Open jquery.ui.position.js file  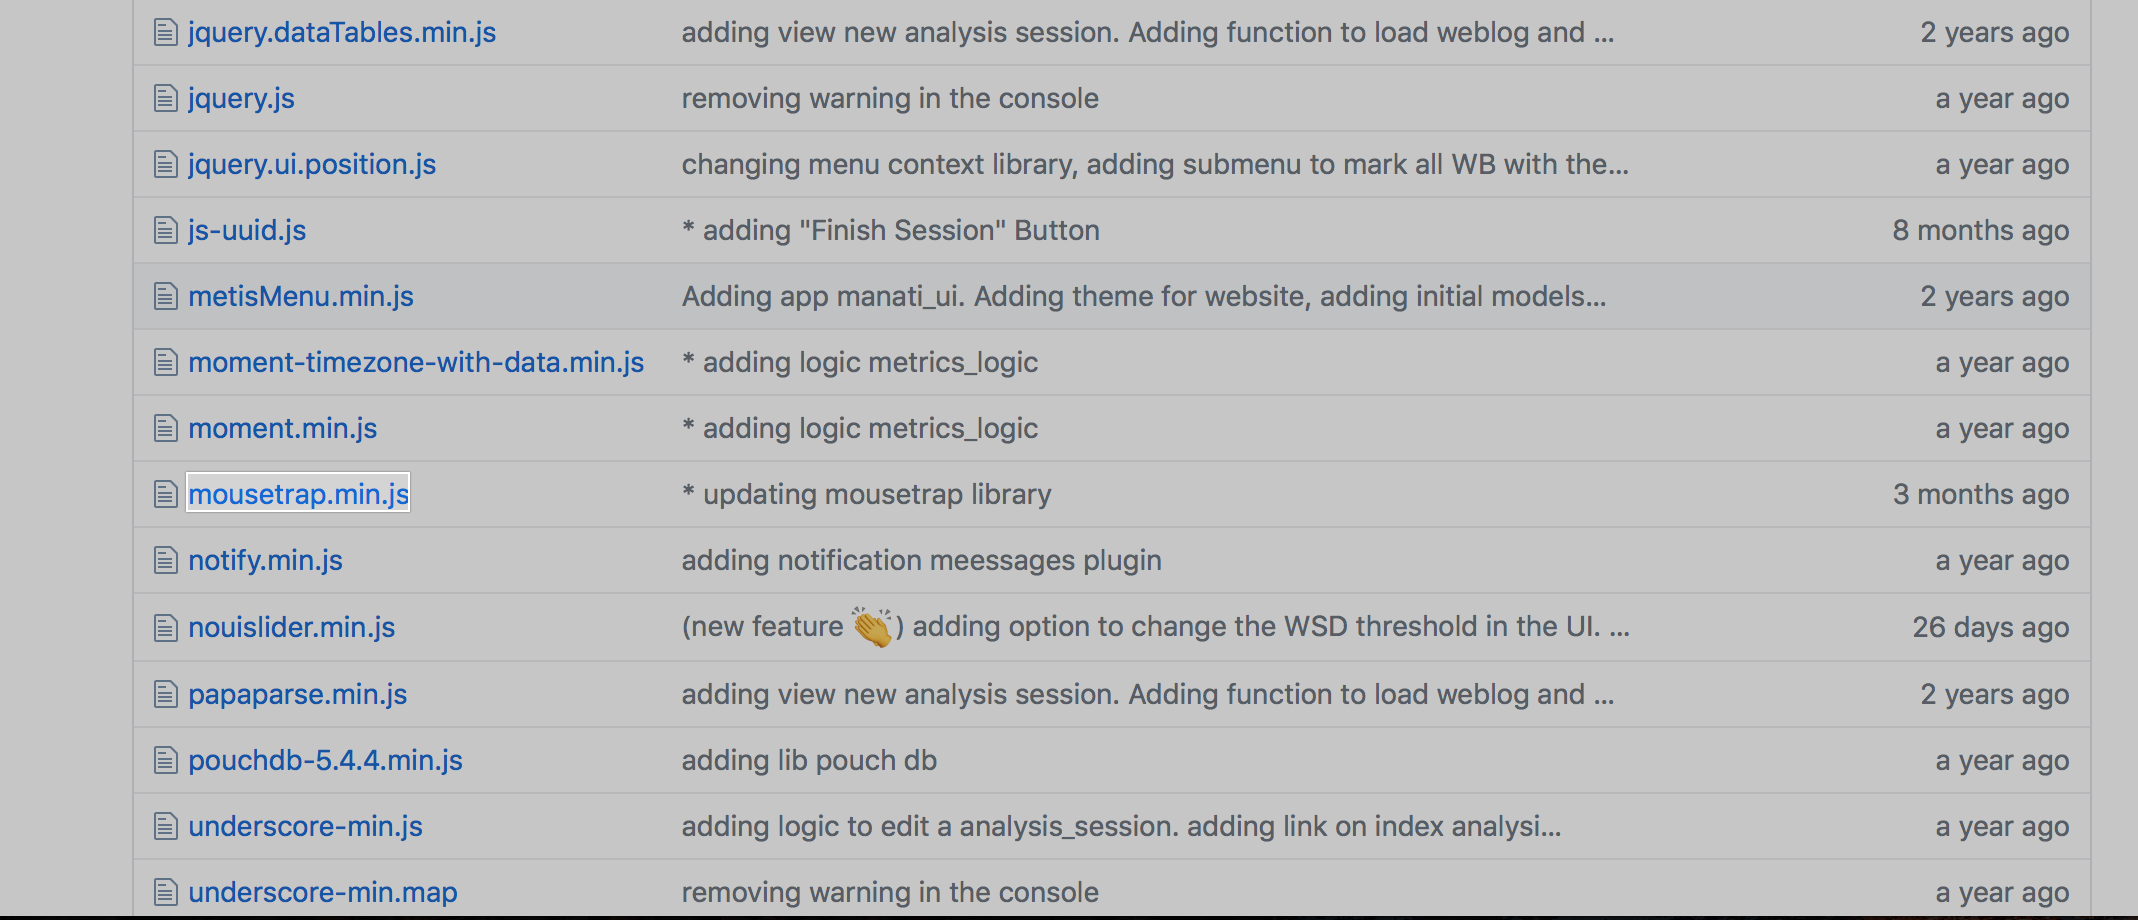pos(312,164)
